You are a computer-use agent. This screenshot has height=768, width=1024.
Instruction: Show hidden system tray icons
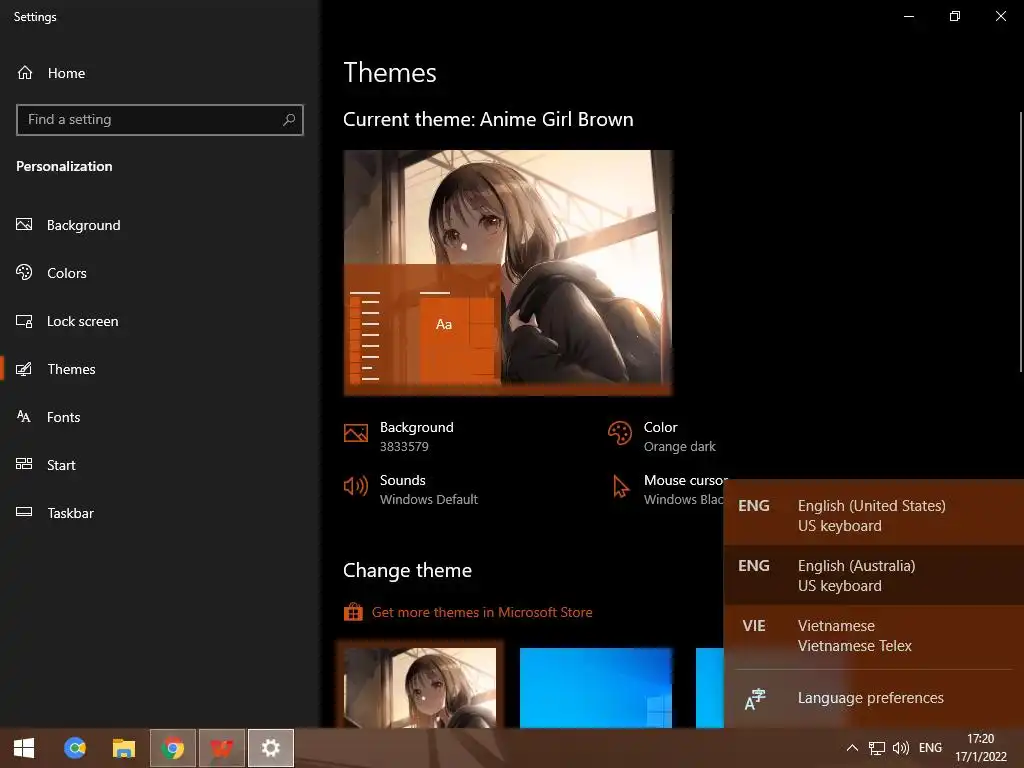tap(852, 748)
